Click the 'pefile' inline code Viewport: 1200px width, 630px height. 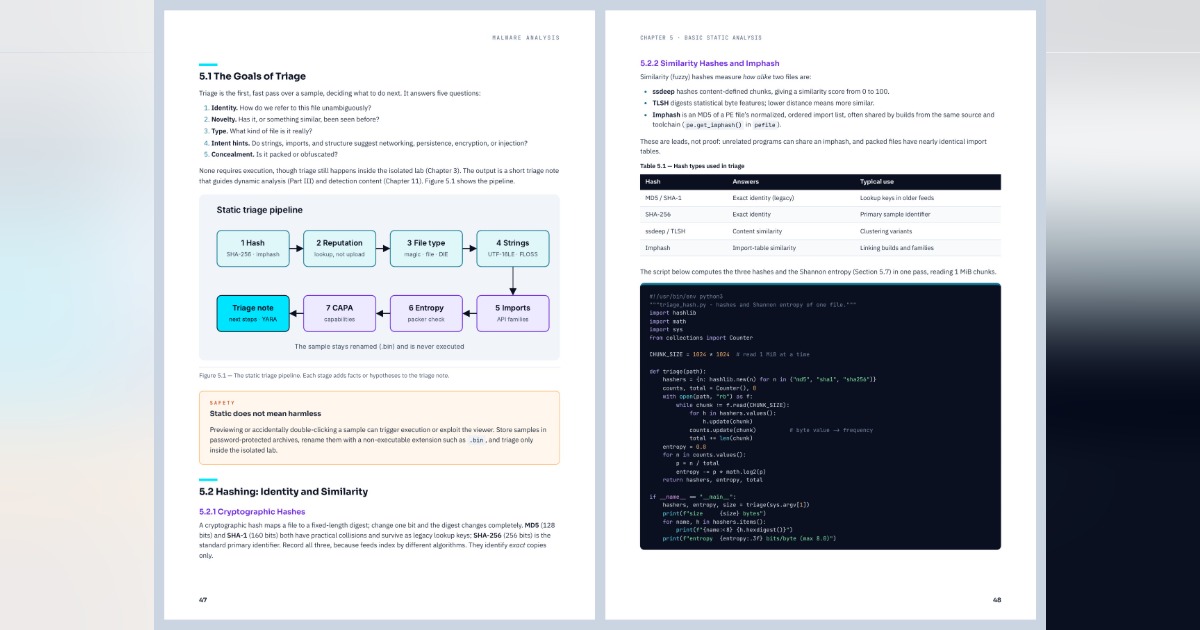765,125
